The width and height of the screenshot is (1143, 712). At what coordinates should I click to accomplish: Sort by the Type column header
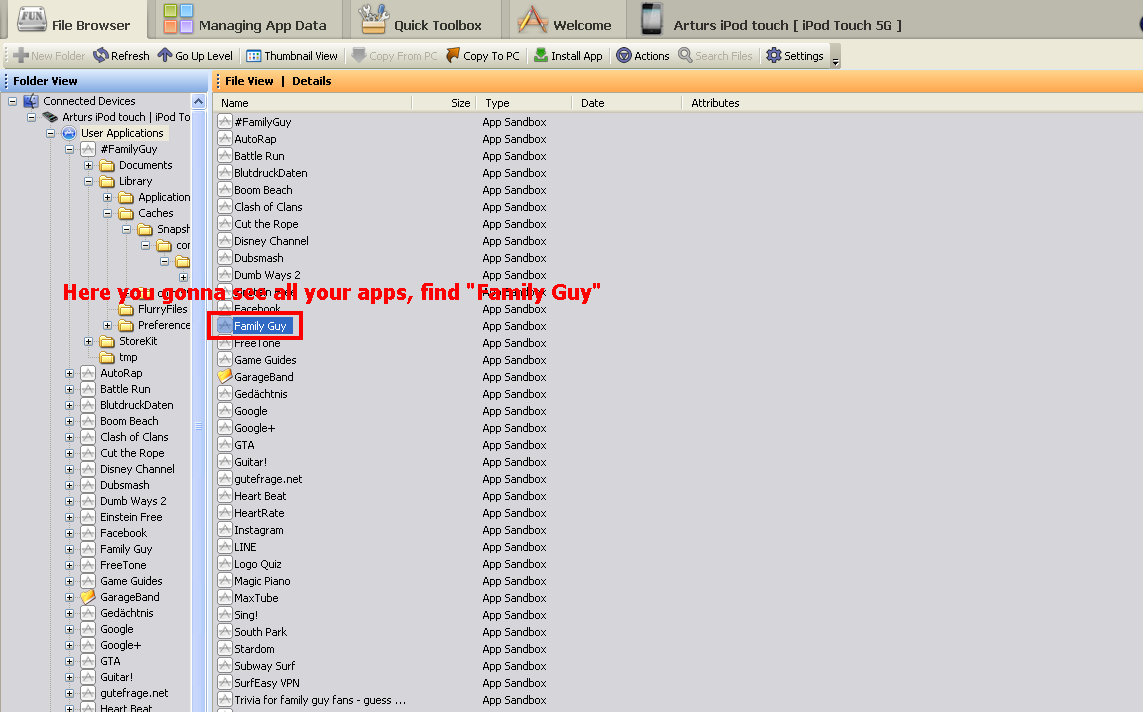coord(525,103)
